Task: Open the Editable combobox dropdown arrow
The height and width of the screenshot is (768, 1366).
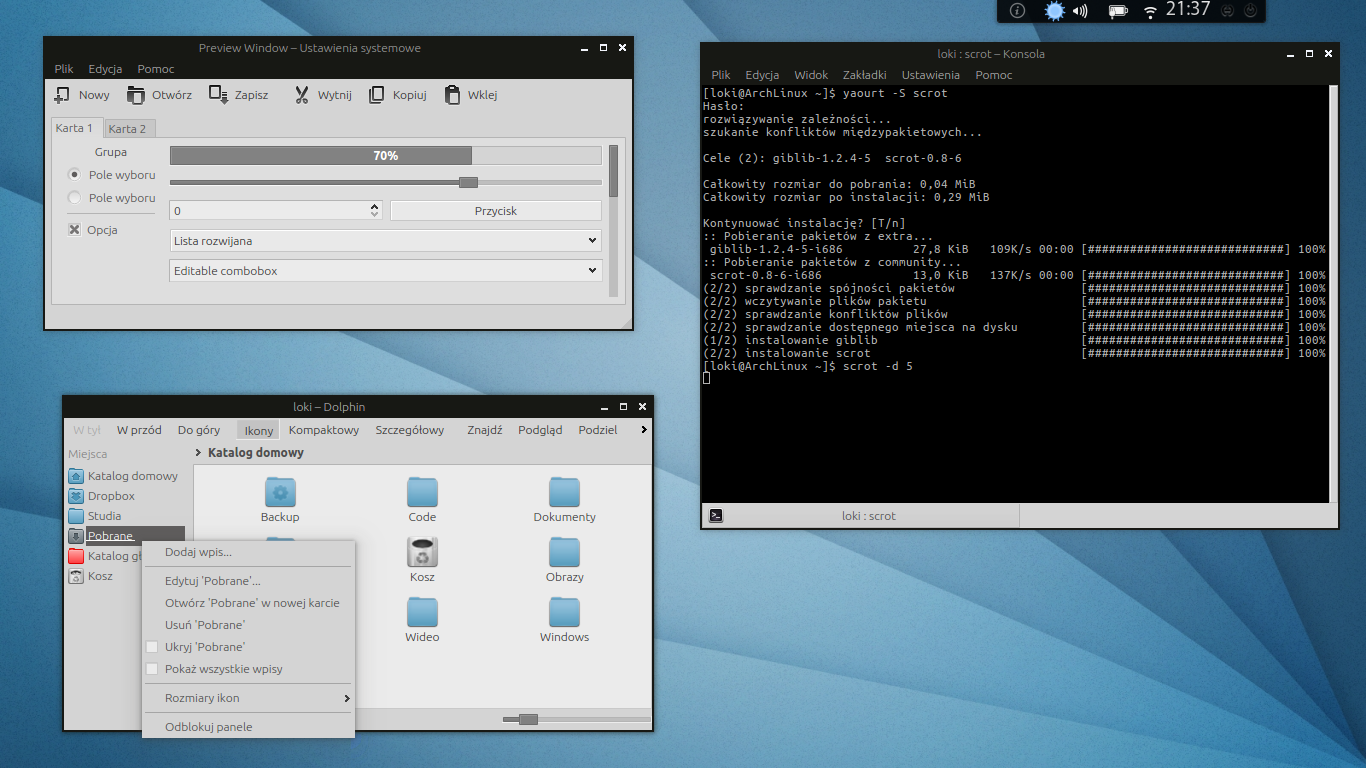Action: click(x=593, y=271)
